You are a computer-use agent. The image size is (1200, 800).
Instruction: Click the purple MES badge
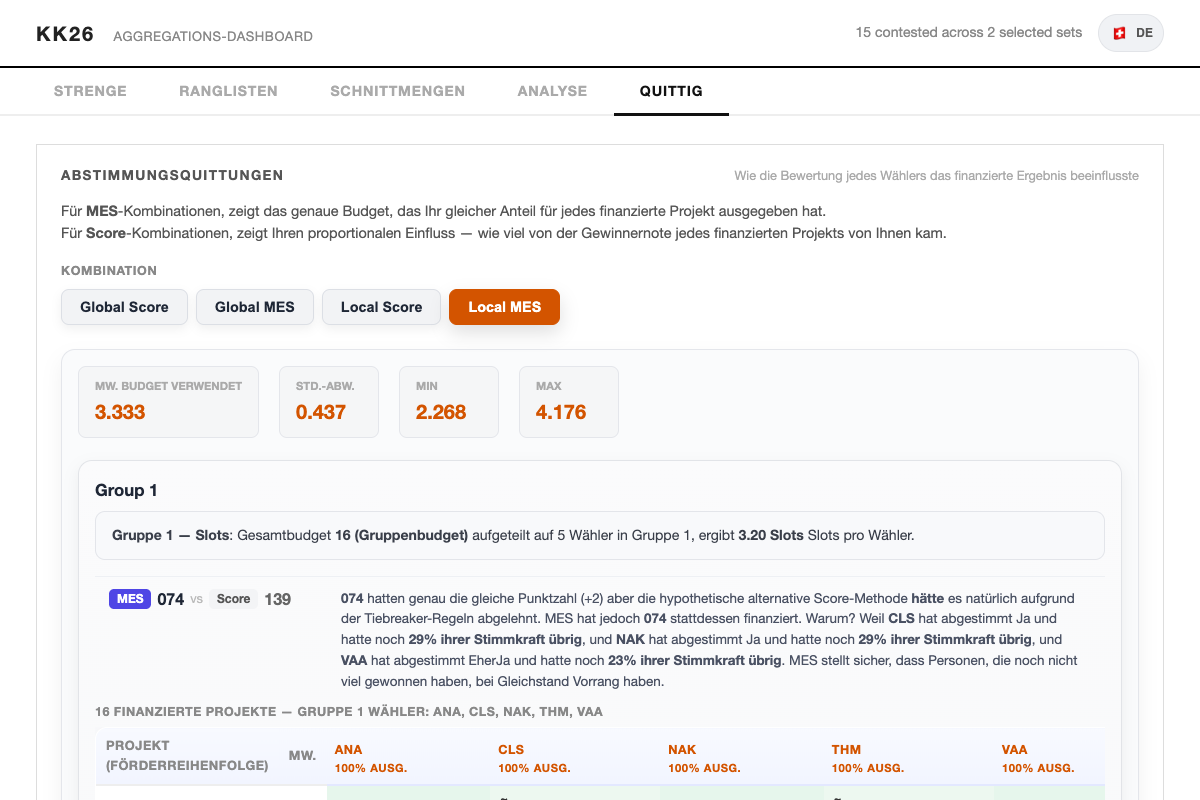tap(130, 599)
